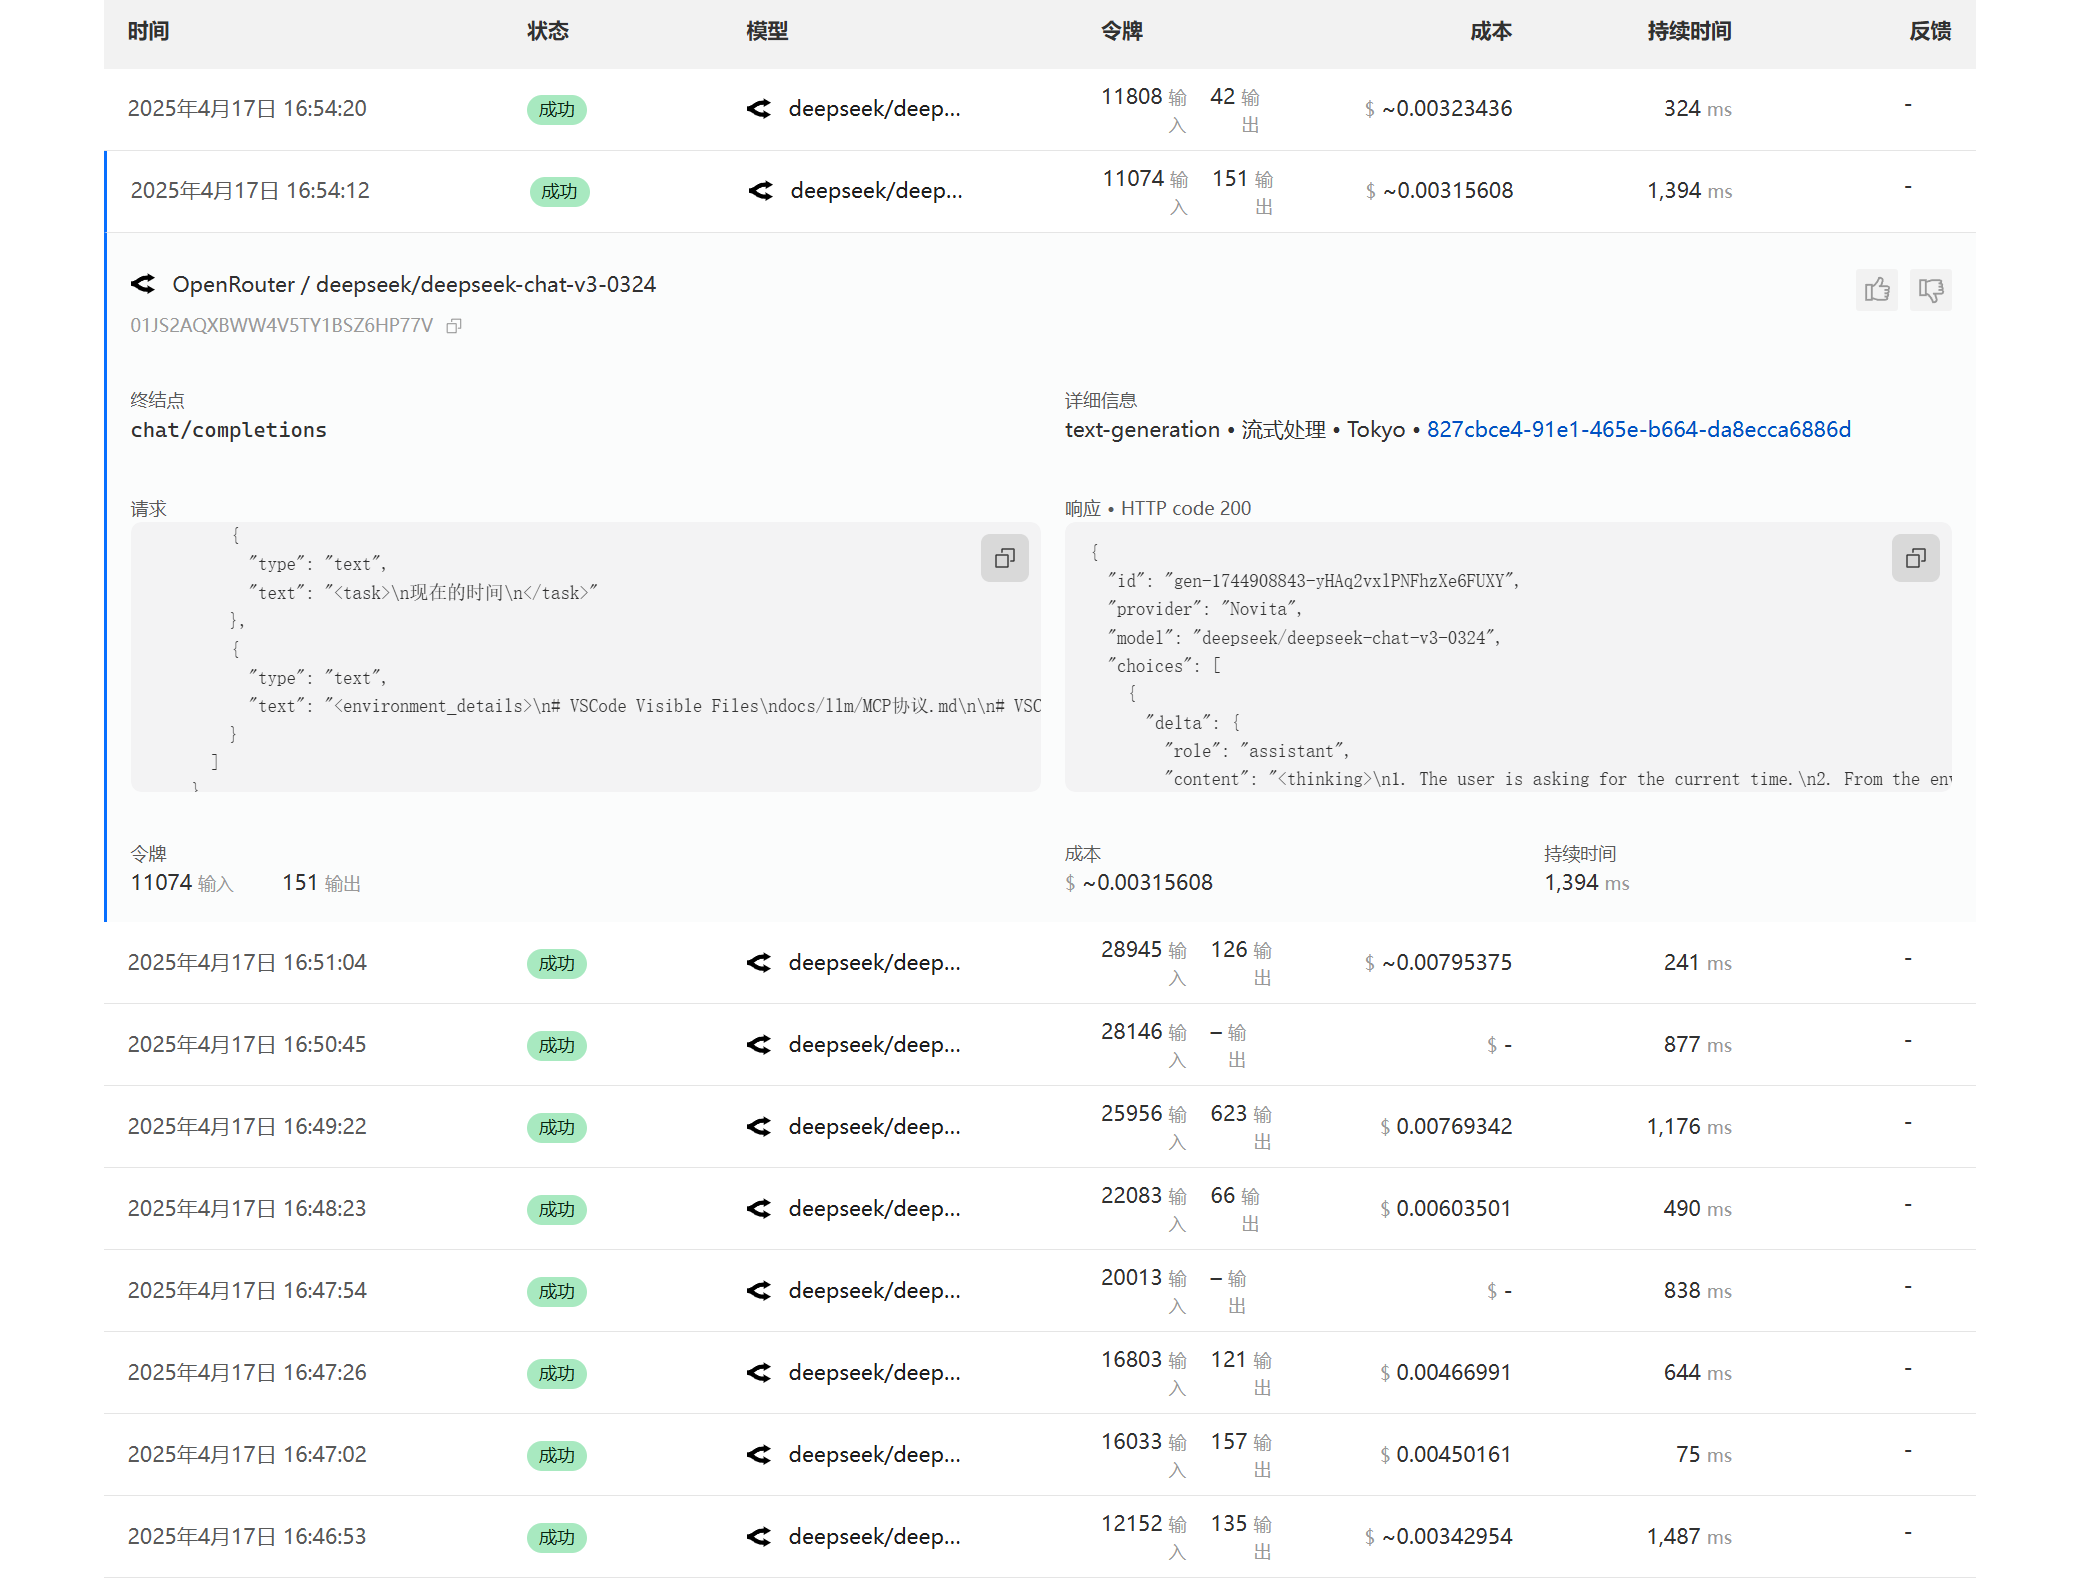Click the 模型 column header
Screen dimensions: 2088x1590
tap(767, 31)
